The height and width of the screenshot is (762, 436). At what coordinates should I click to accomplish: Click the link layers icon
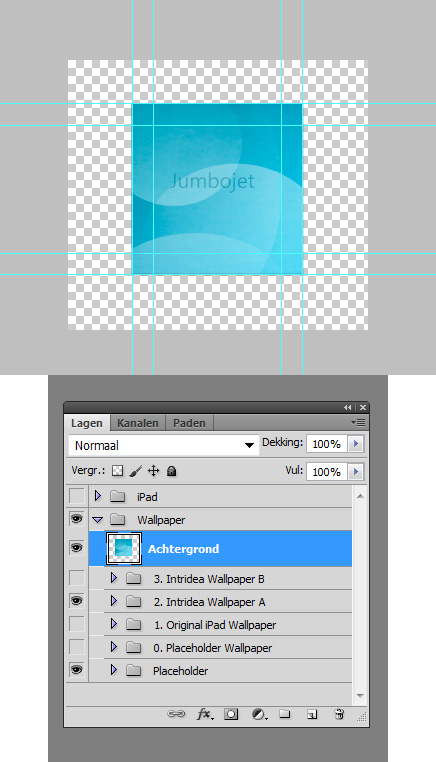click(176, 714)
